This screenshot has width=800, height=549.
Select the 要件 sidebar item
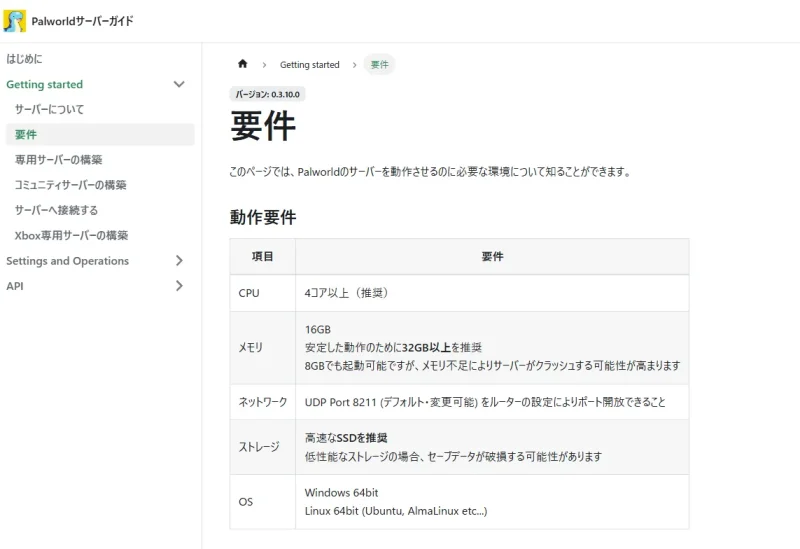click(x=100, y=135)
